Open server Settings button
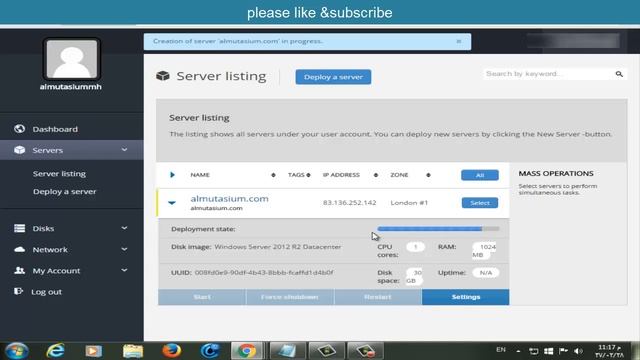Viewport: 640px width, 360px height. point(466,297)
